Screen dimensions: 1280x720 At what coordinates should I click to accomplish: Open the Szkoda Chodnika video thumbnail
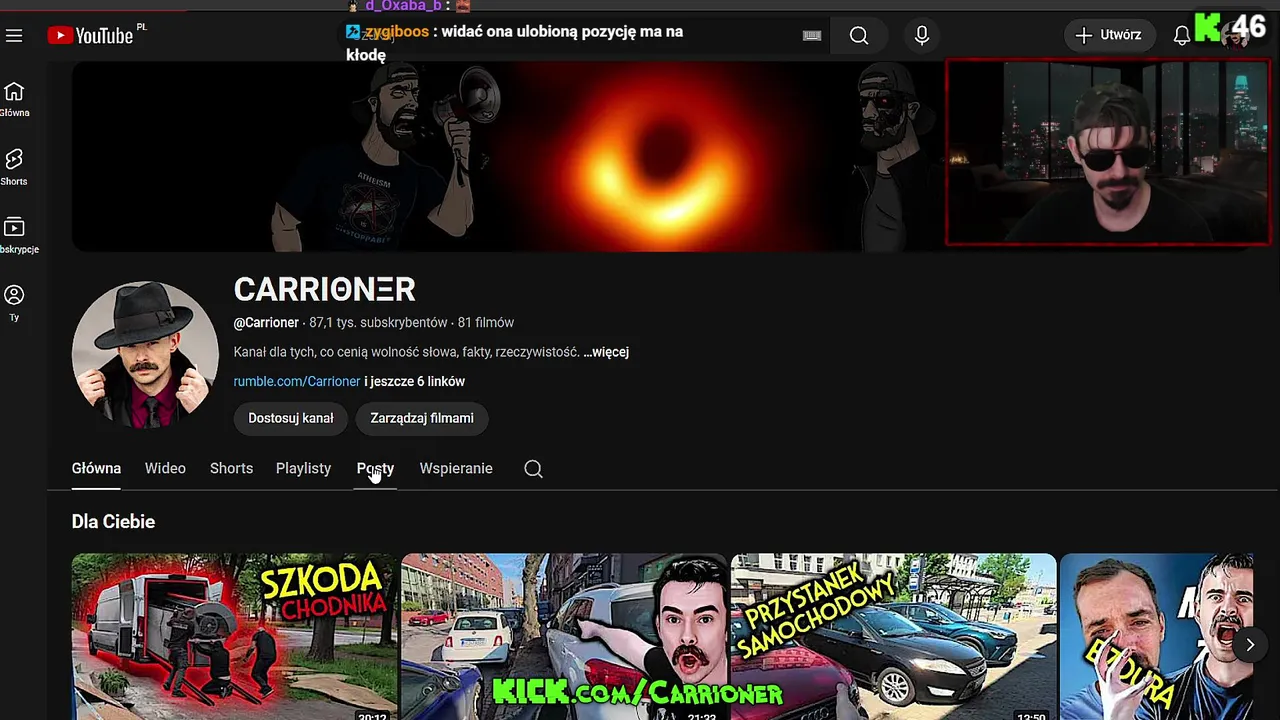[234, 637]
